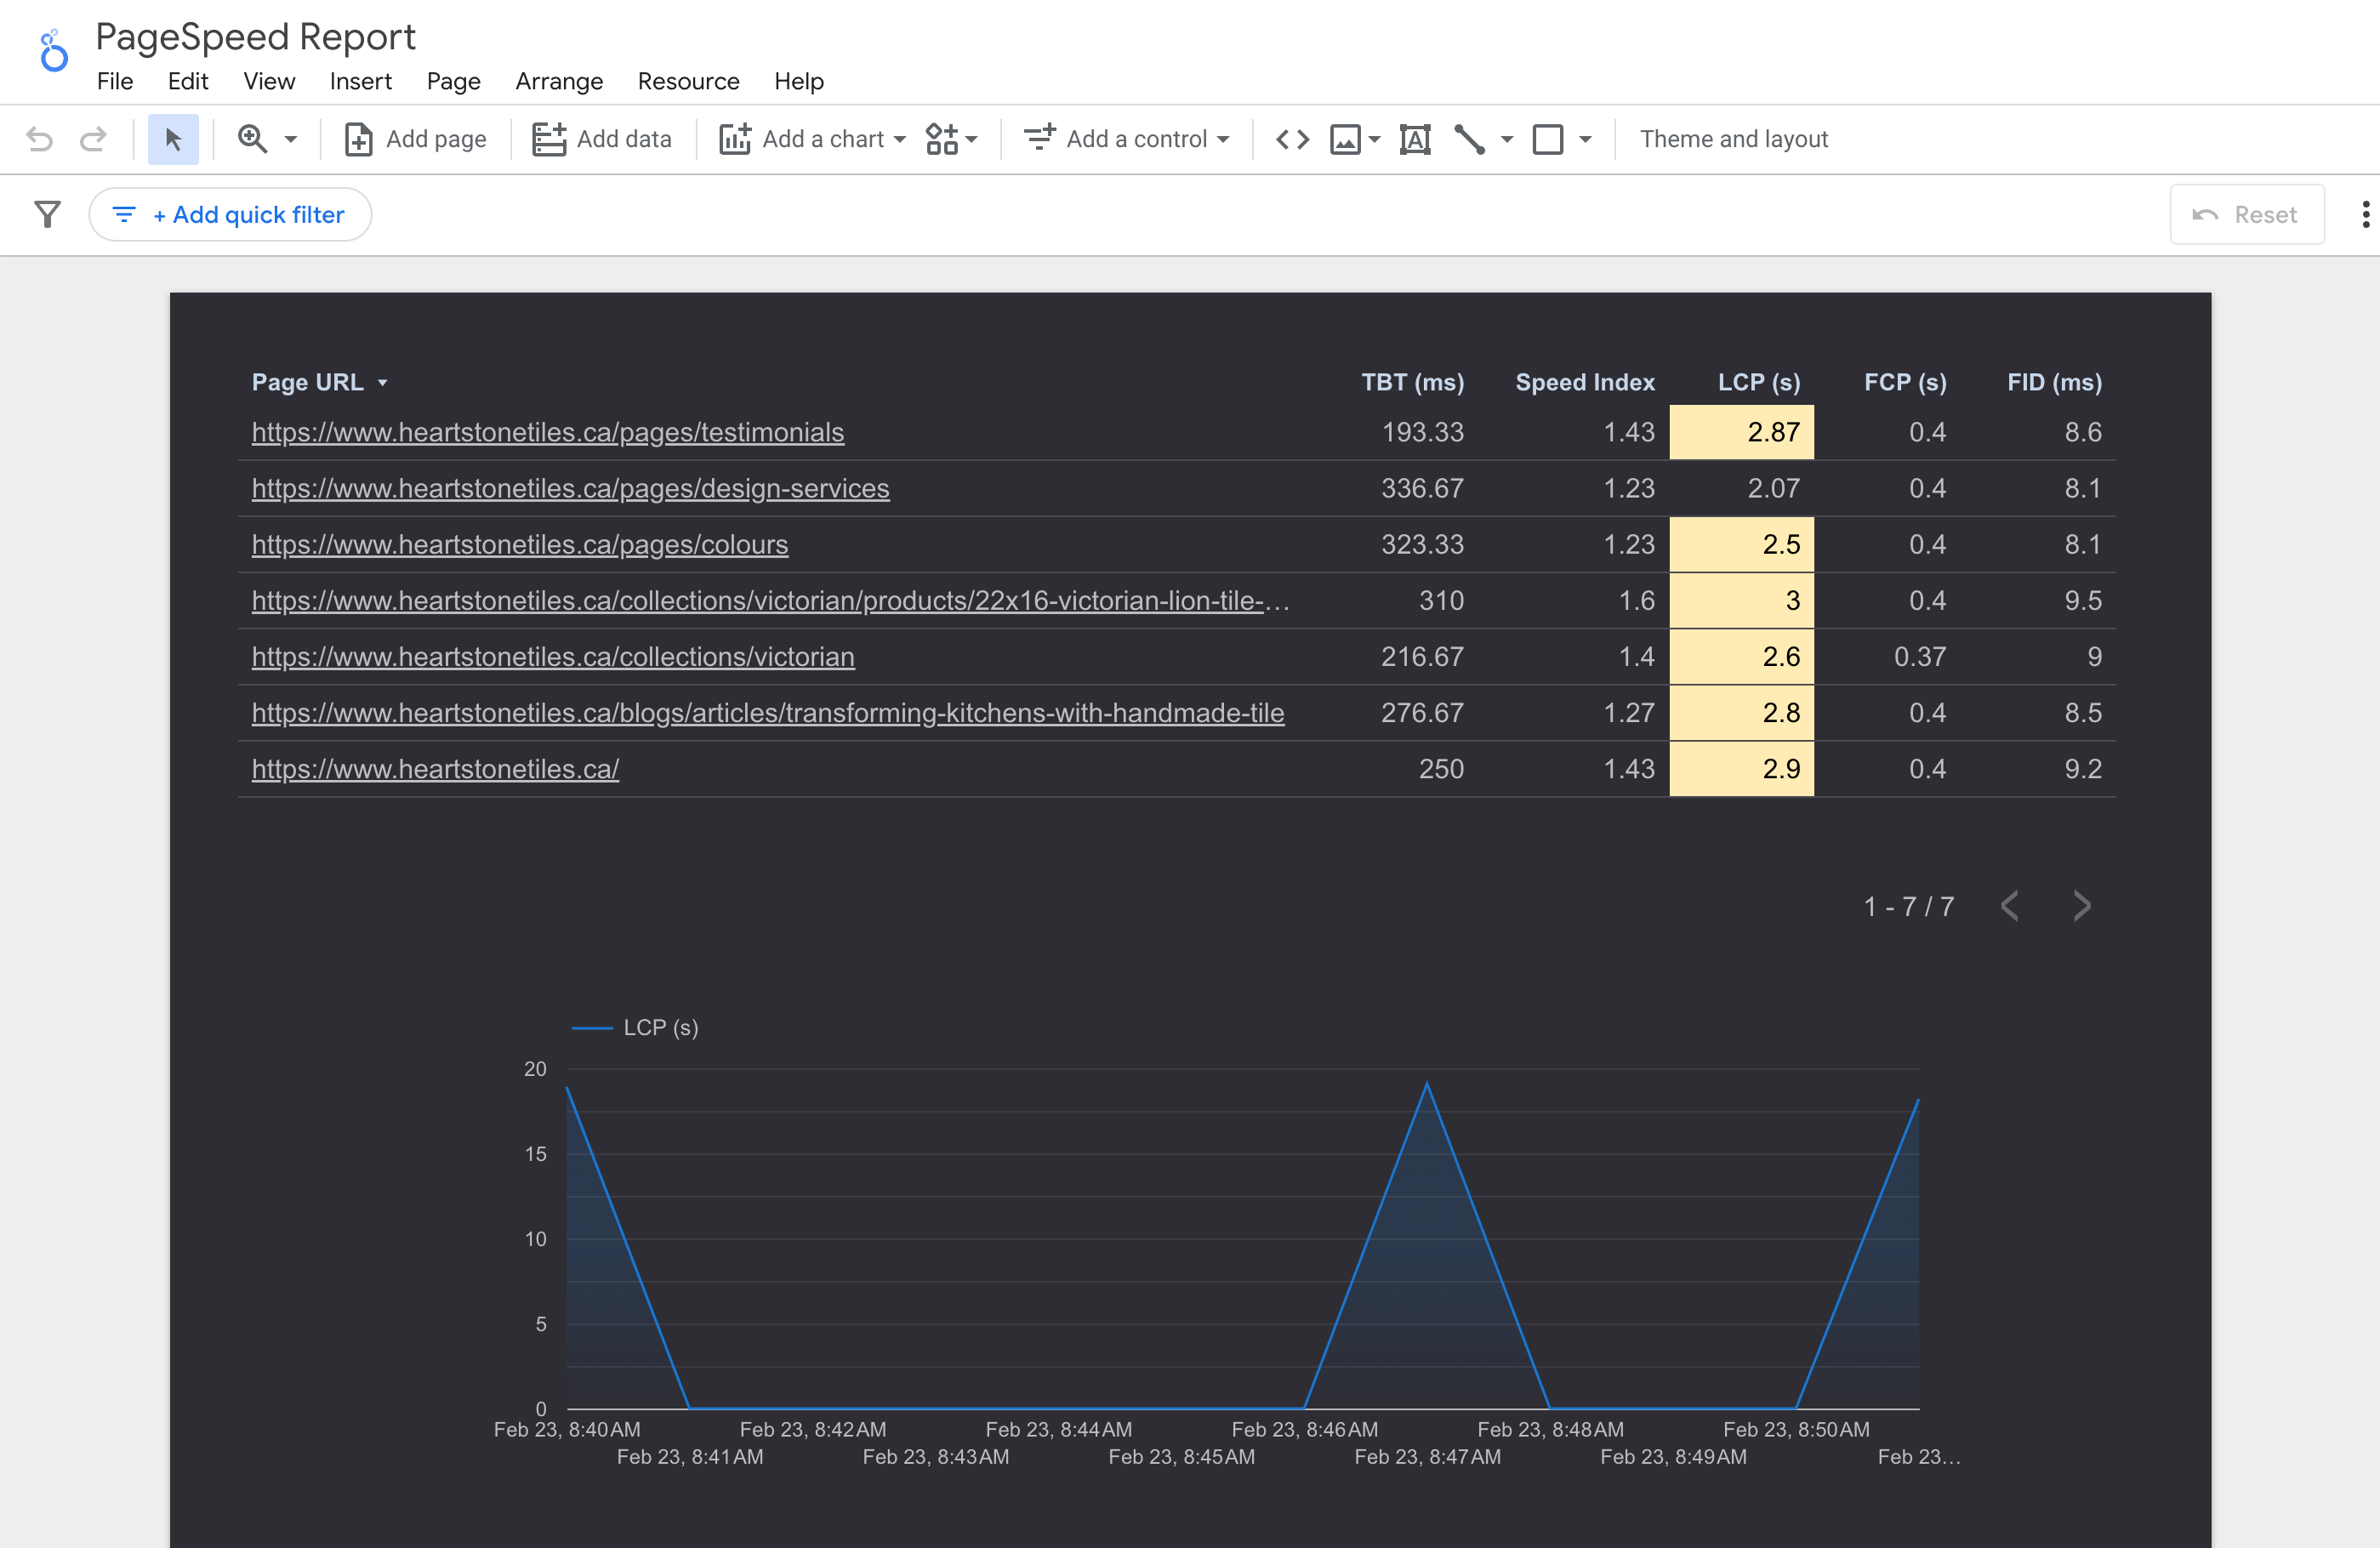2380x1548 pixels.
Task: Click the FCP (s) column header
Action: 1905,382
